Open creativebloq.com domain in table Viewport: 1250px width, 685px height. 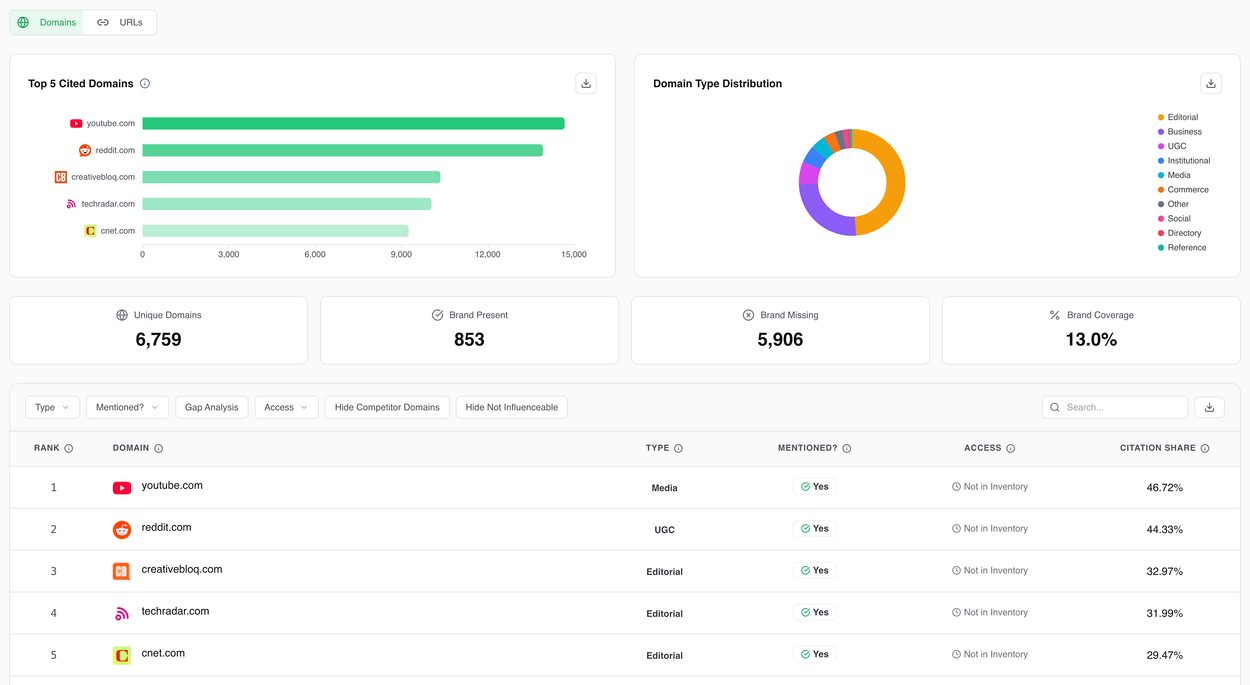pos(182,570)
